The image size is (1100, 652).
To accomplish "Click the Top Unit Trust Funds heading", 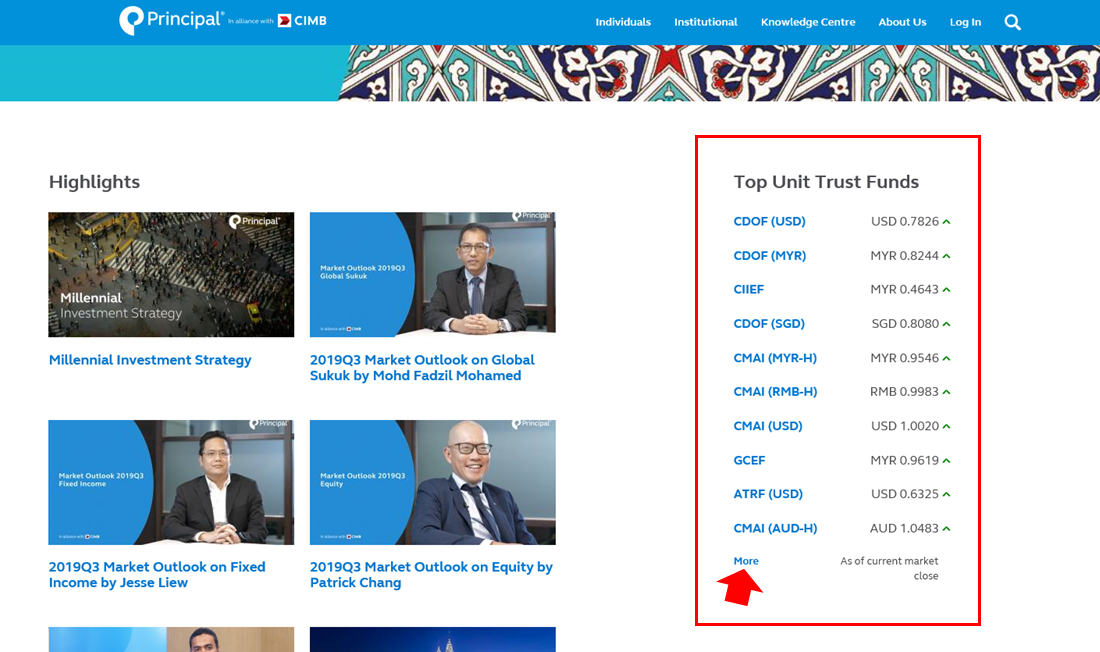I will pos(826,182).
